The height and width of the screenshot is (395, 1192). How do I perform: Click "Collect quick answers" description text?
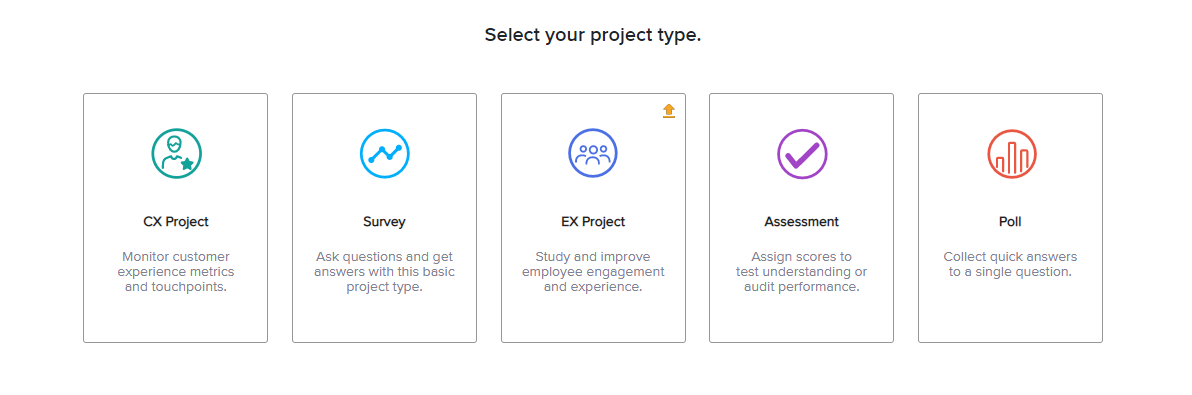[1010, 264]
